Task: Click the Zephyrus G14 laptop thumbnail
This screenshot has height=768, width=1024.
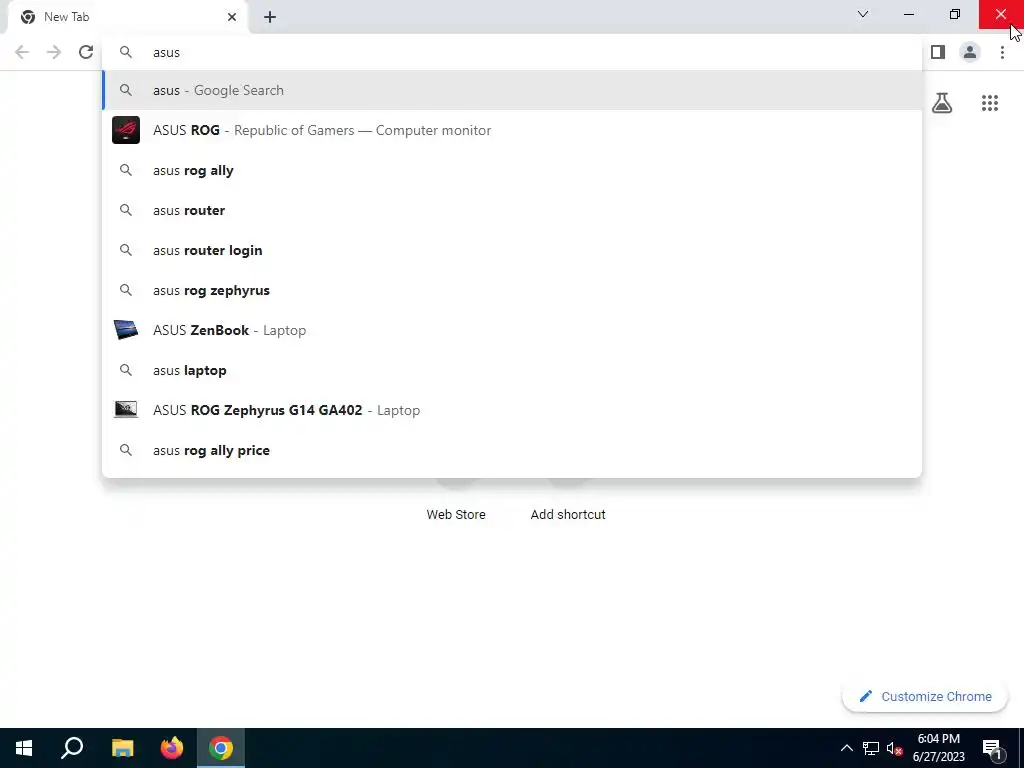Action: point(126,409)
